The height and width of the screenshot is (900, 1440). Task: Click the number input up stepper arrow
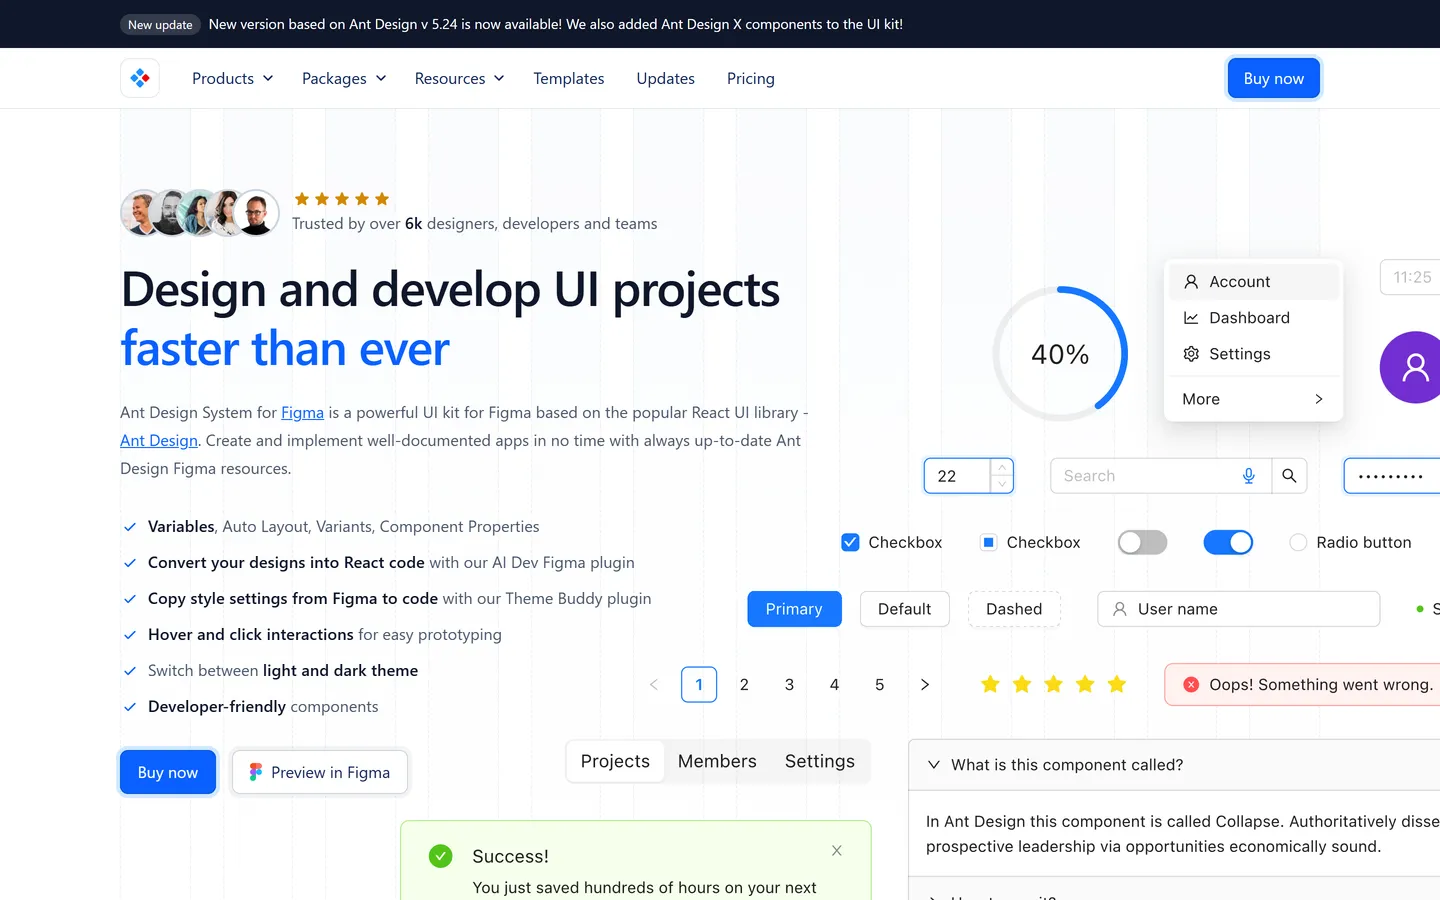[1002, 468]
